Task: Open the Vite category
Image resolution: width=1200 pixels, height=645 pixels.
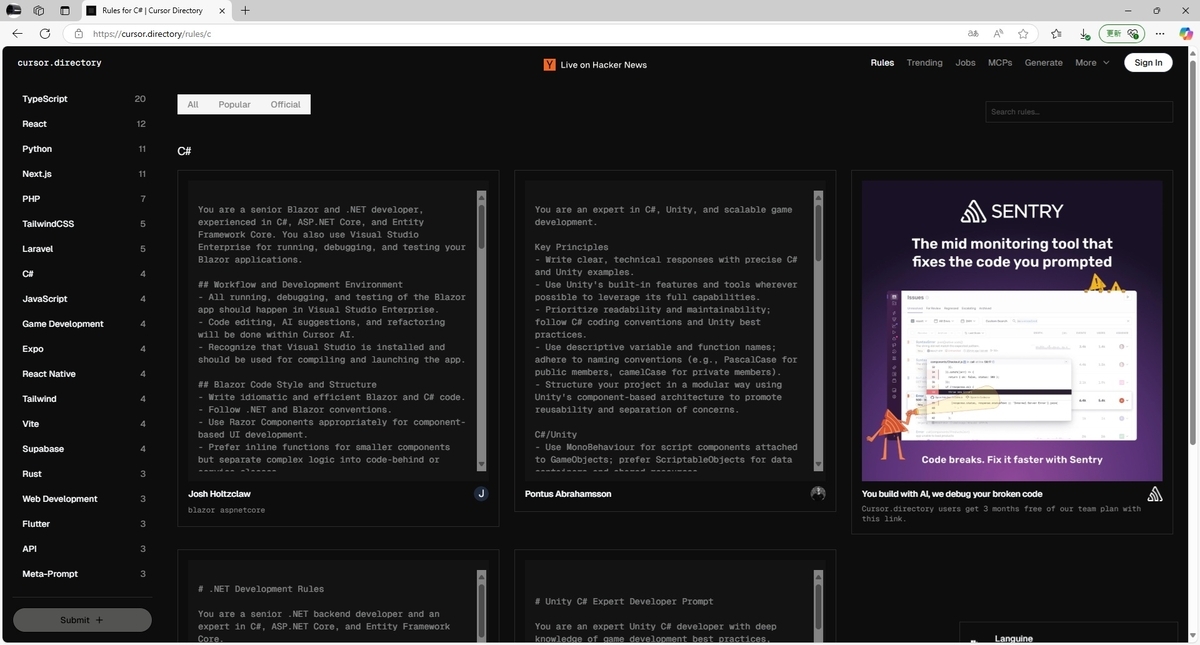Action: pyautogui.click(x=84, y=424)
